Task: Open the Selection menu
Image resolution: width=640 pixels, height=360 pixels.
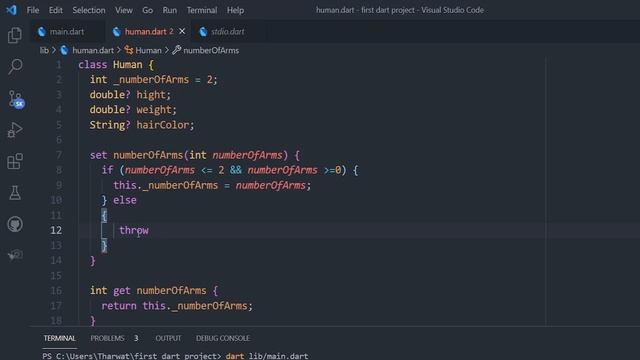Action: (x=89, y=10)
